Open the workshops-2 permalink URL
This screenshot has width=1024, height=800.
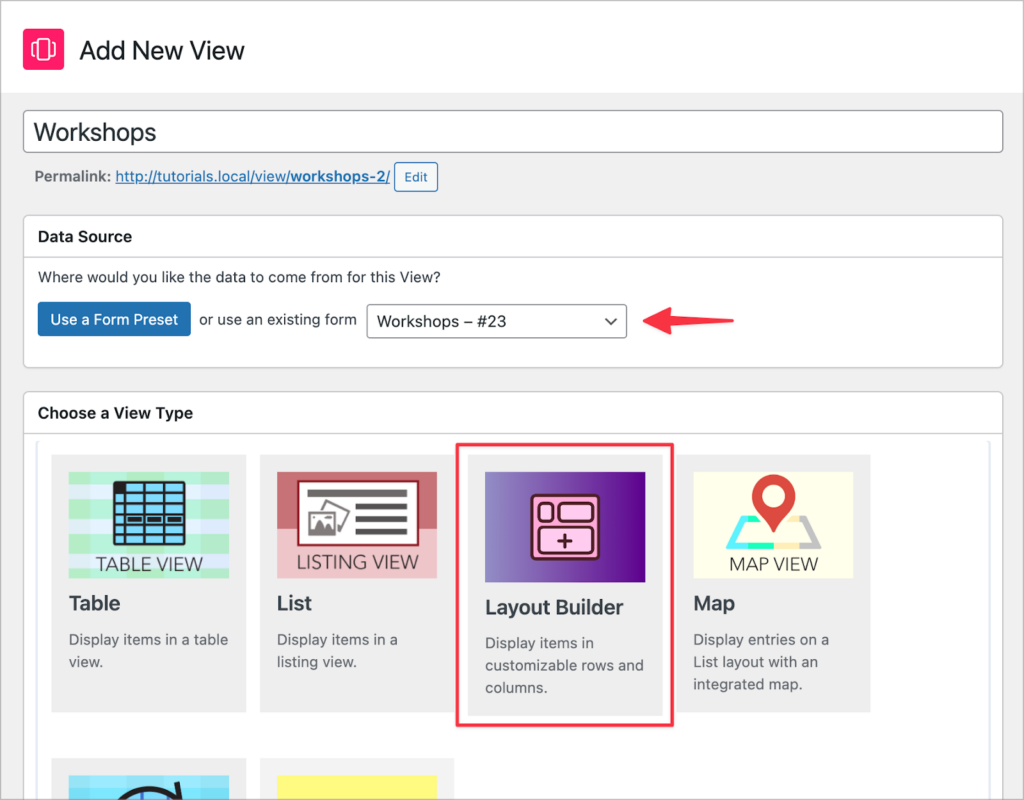tap(252, 177)
